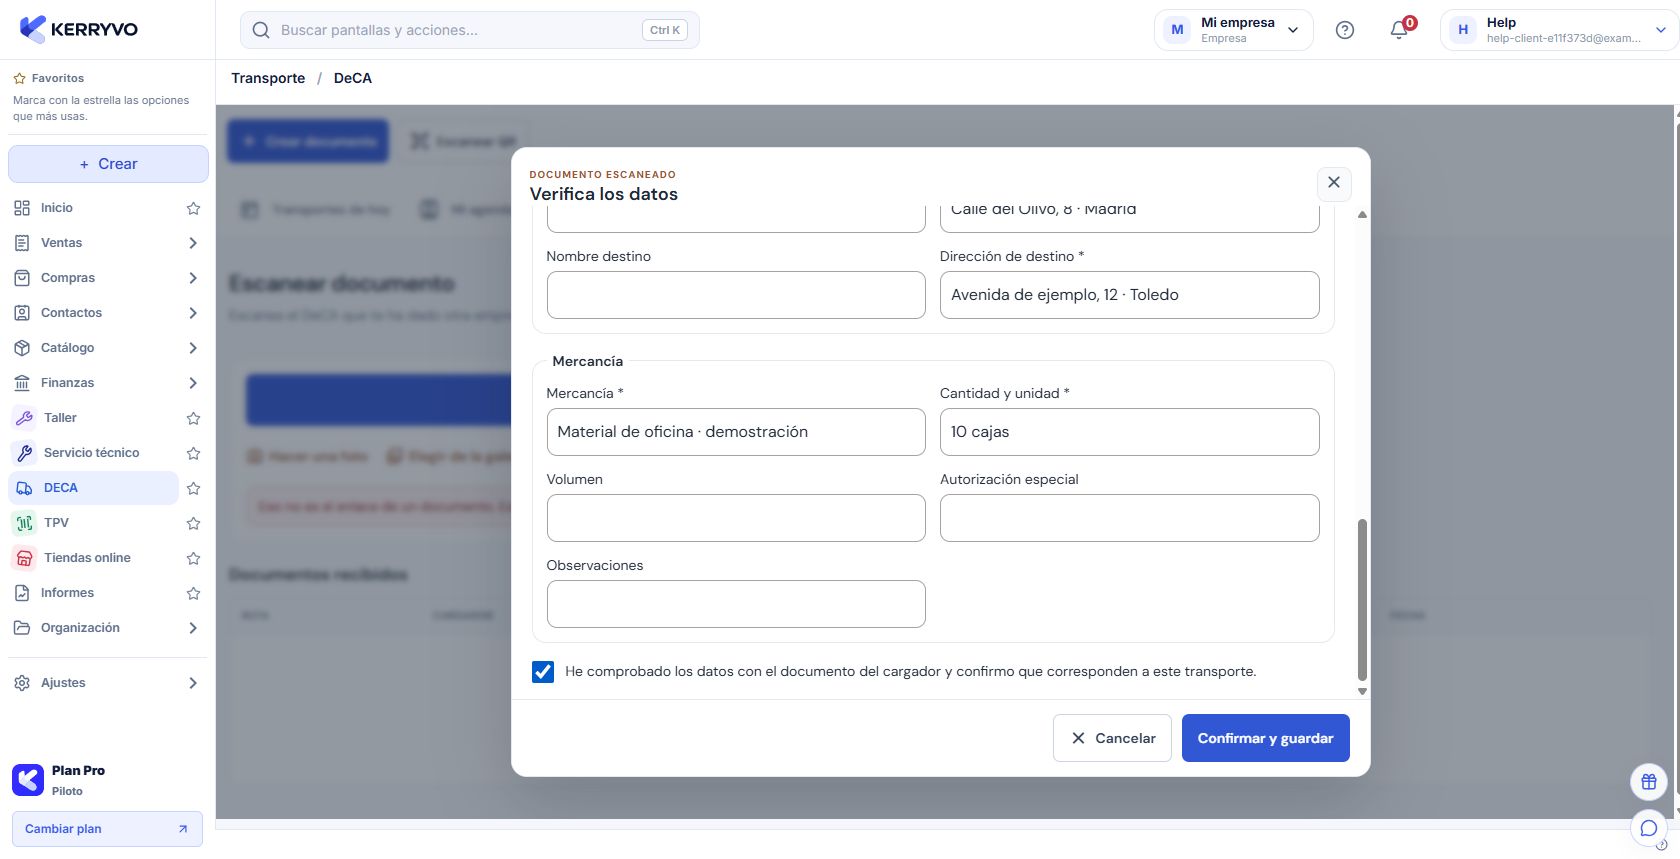The width and height of the screenshot is (1680, 859).
Task: Click the Crear button
Action: point(108,164)
